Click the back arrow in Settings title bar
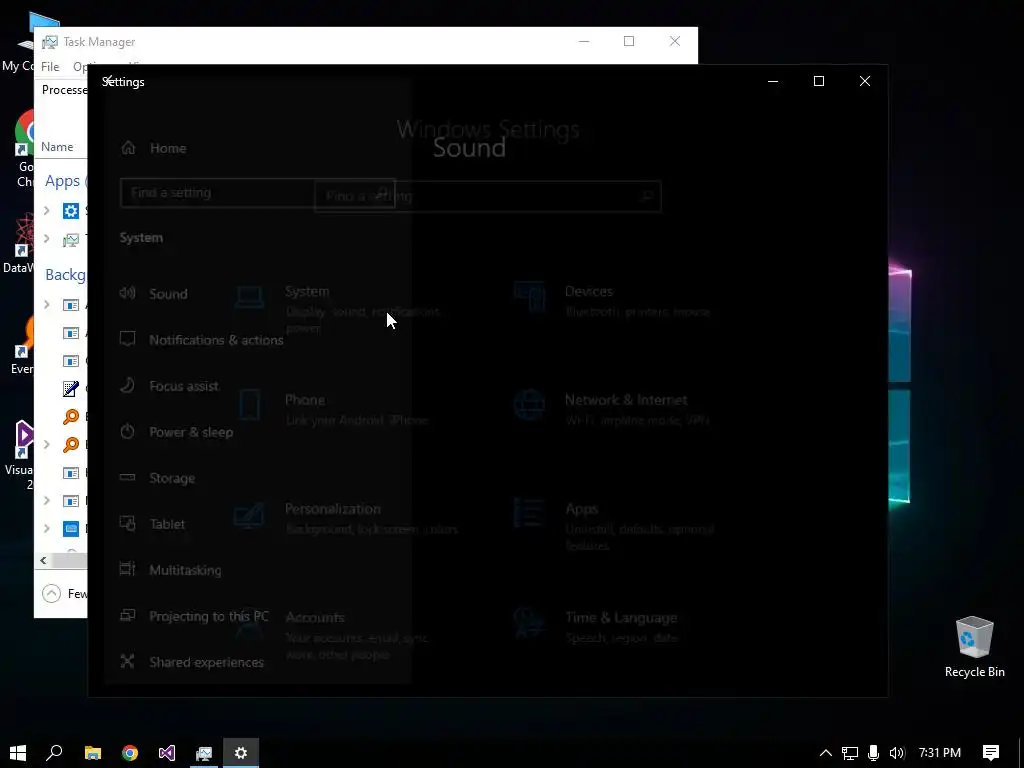Screen dimensions: 1024x768 (109, 80)
